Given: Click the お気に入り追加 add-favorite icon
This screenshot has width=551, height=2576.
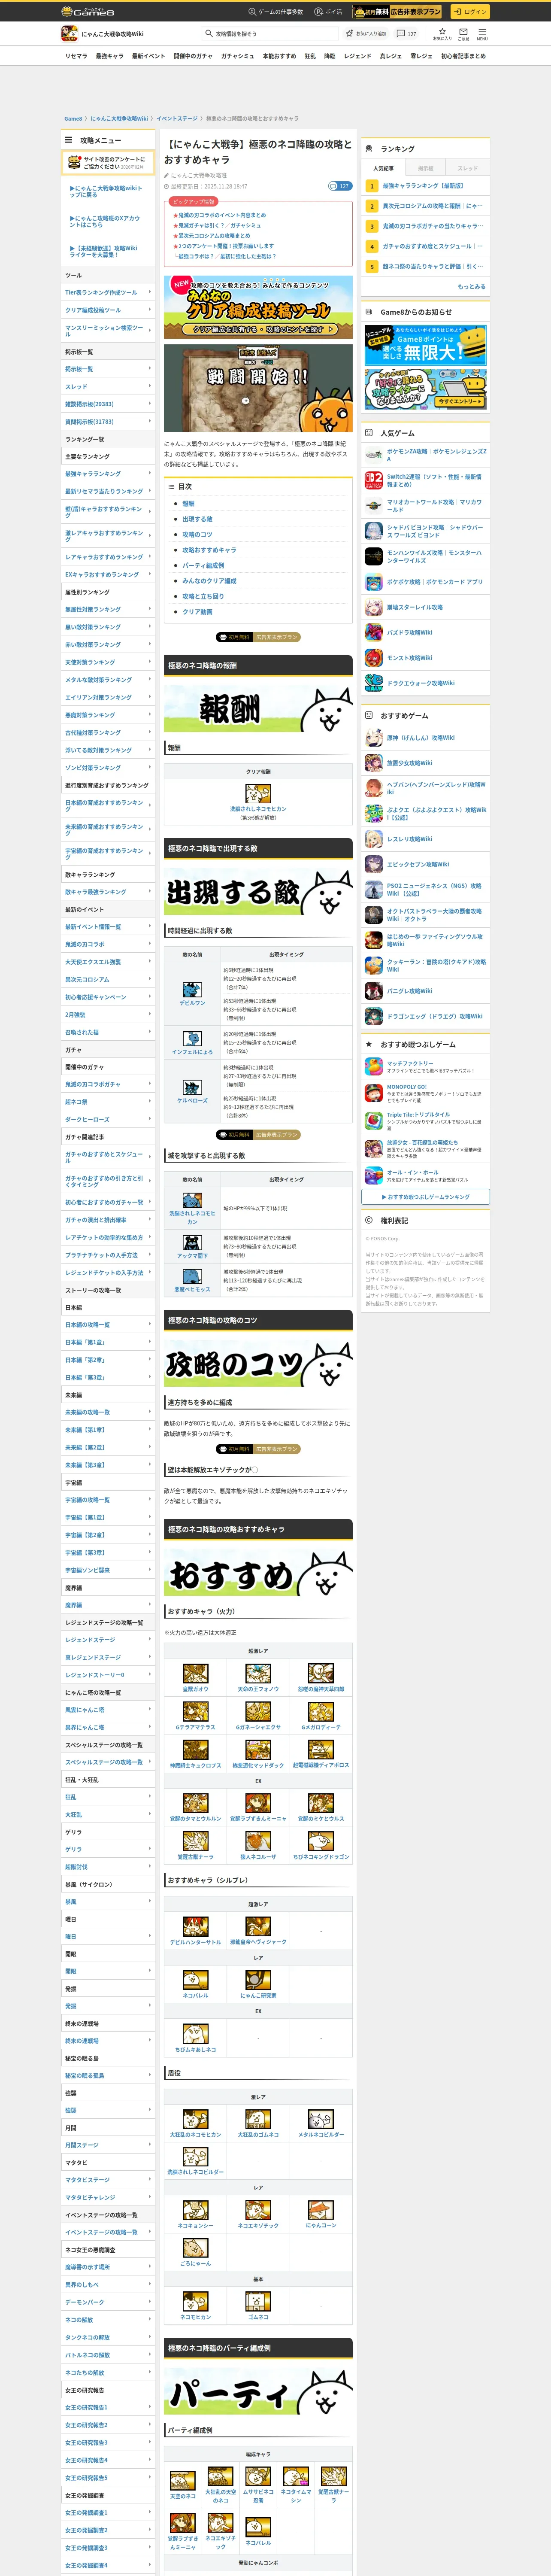Looking at the screenshot, I should pos(366,34).
